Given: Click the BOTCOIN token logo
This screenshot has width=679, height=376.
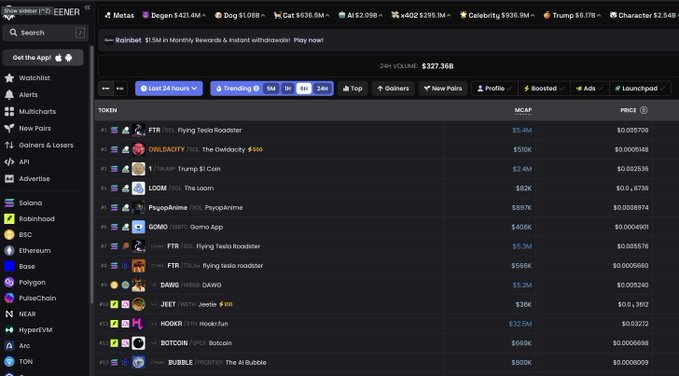Looking at the screenshot, I should click(139, 343).
